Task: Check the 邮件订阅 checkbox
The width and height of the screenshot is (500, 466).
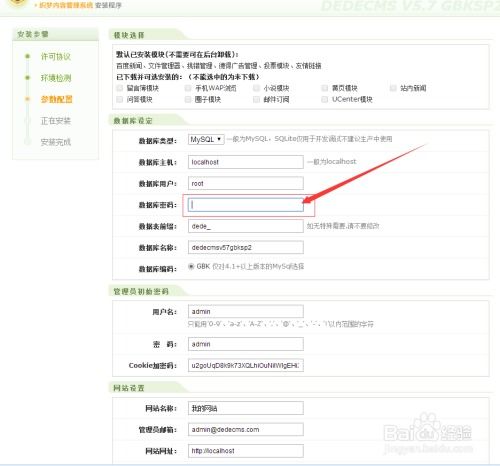Action: [x=256, y=99]
